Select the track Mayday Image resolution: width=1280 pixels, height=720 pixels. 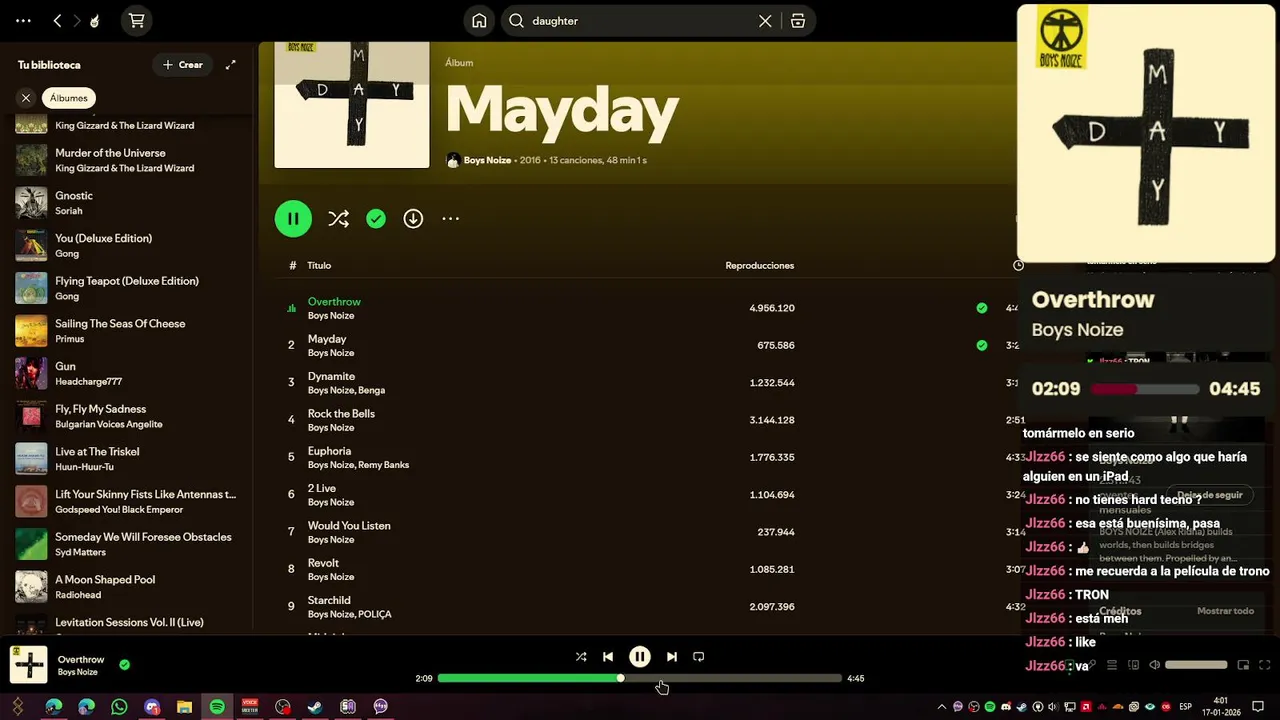327,339
